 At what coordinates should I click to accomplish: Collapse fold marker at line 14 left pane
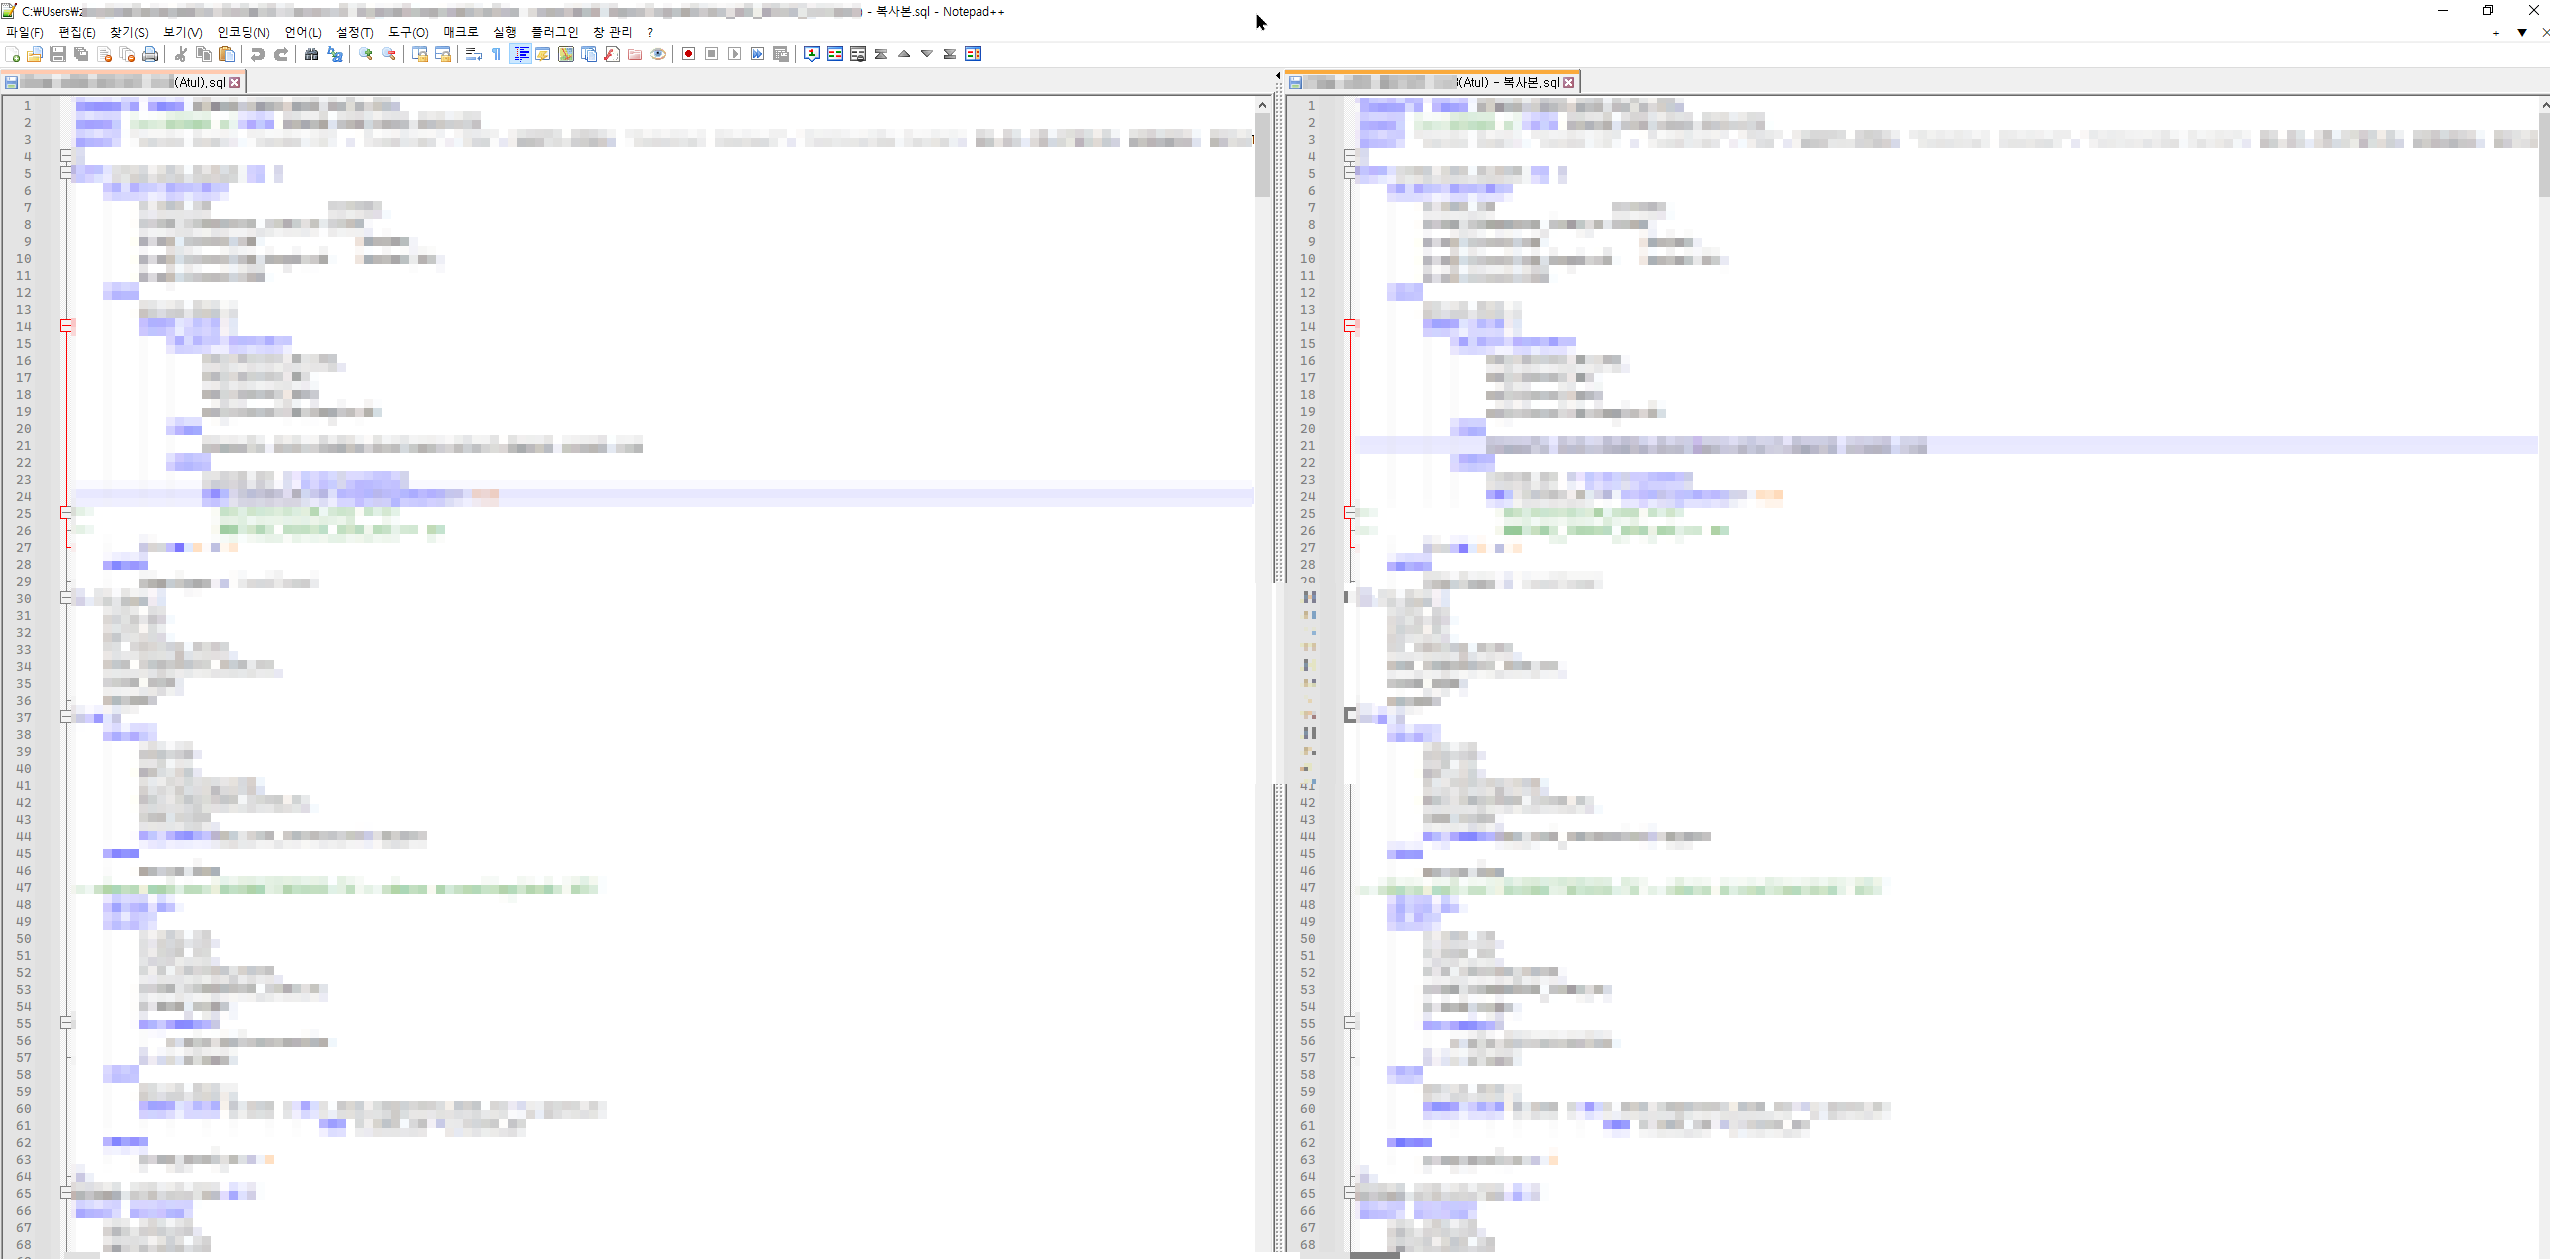point(66,326)
